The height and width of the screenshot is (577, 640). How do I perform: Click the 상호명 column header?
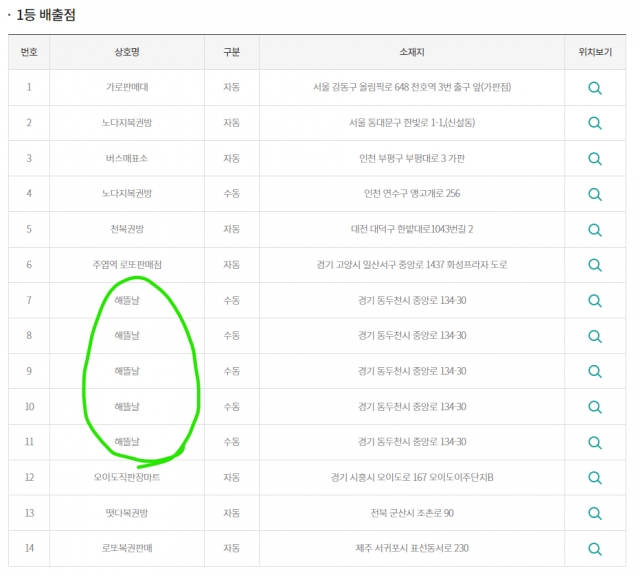point(127,52)
